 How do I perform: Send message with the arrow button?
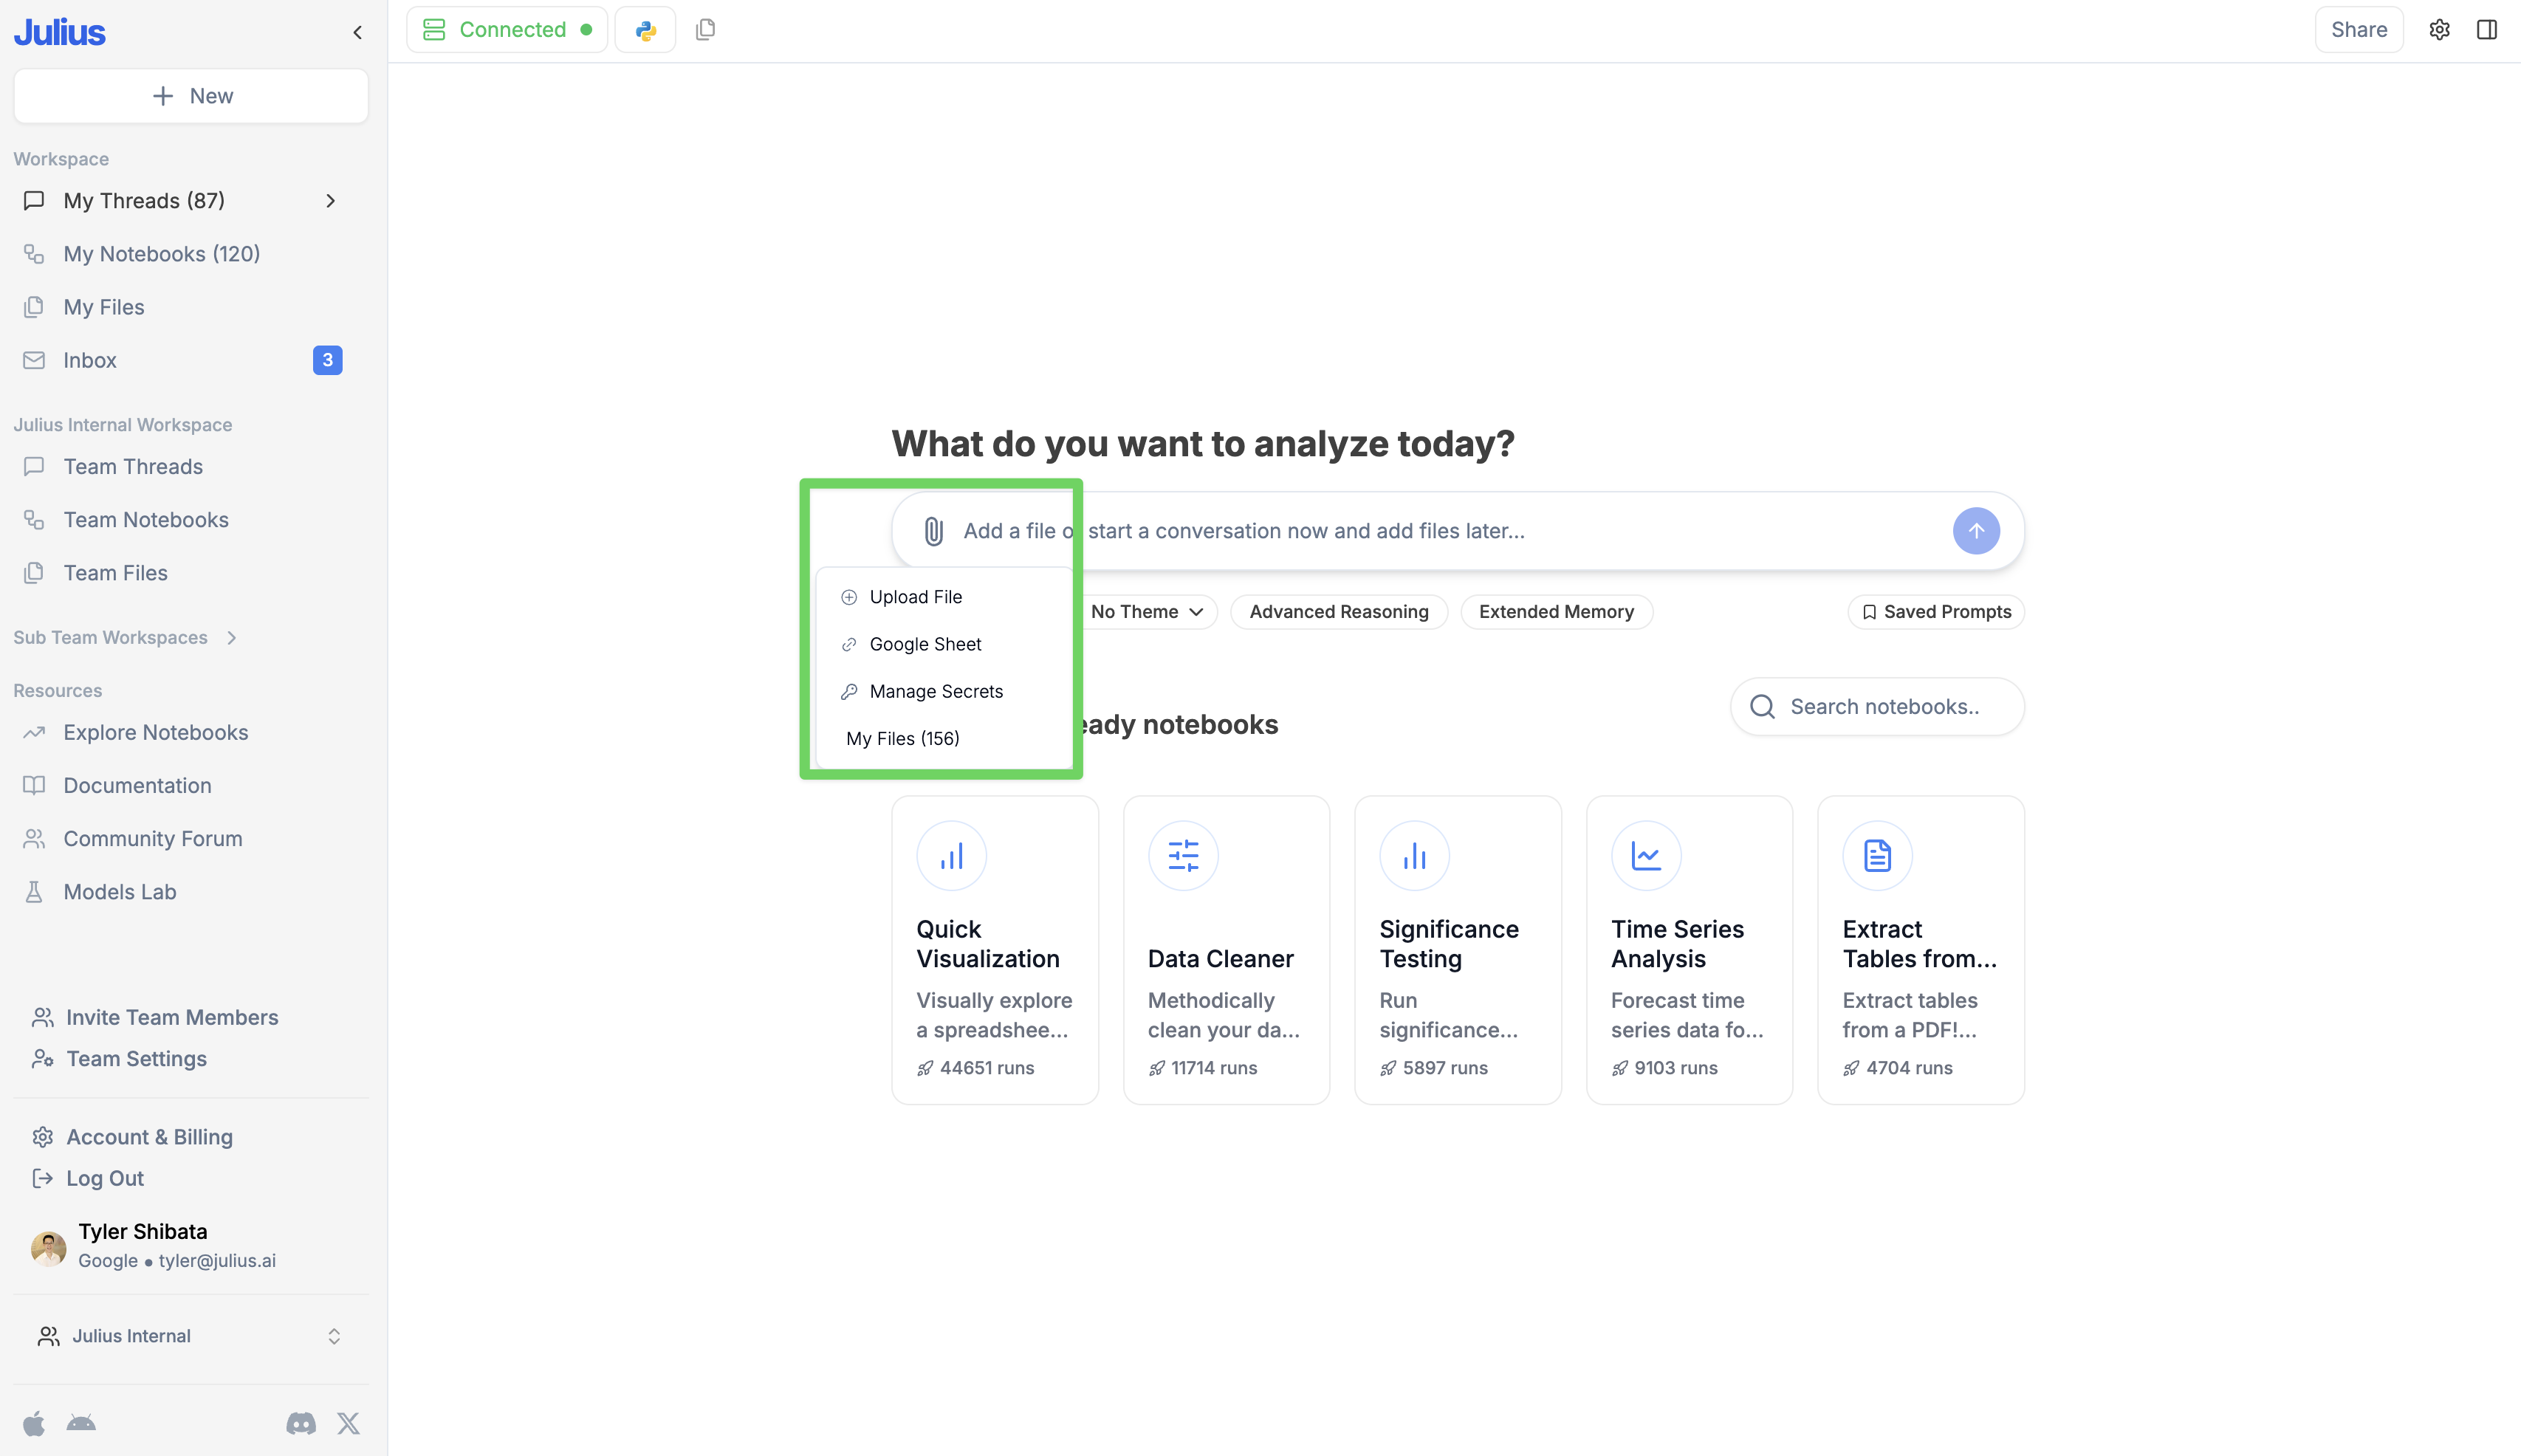pyautogui.click(x=1976, y=531)
